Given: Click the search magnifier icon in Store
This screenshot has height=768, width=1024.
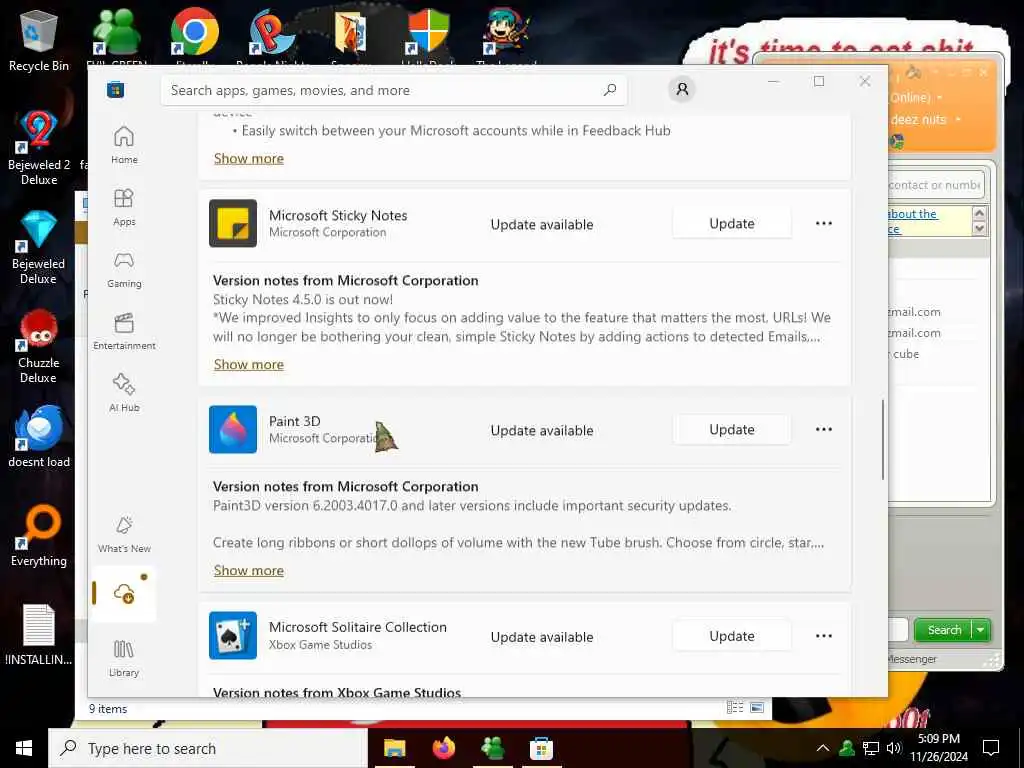Looking at the screenshot, I should [609, 90].
